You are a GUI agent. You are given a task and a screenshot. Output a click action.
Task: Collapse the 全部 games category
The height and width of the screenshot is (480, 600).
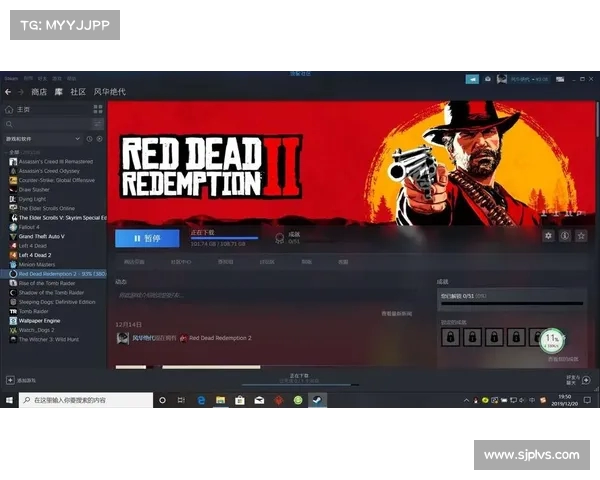(13, 152)
